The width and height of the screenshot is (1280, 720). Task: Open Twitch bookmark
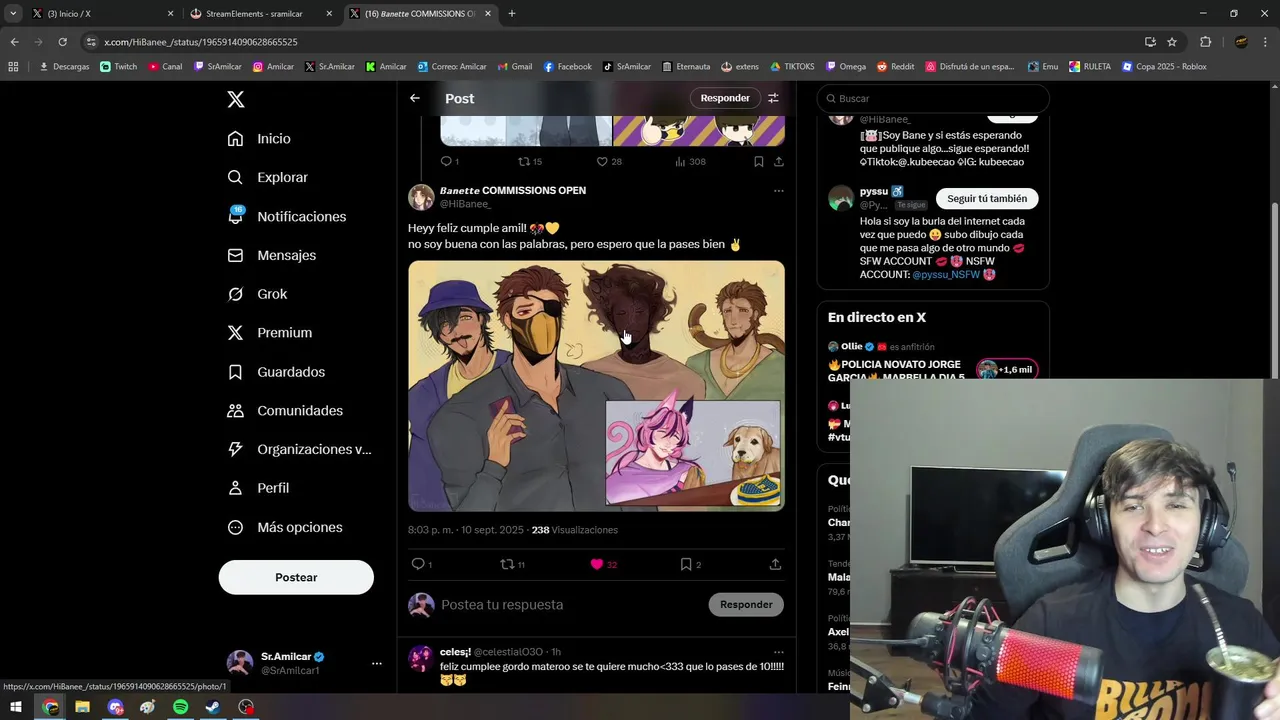pyautogui.click(x=119, y=67)
